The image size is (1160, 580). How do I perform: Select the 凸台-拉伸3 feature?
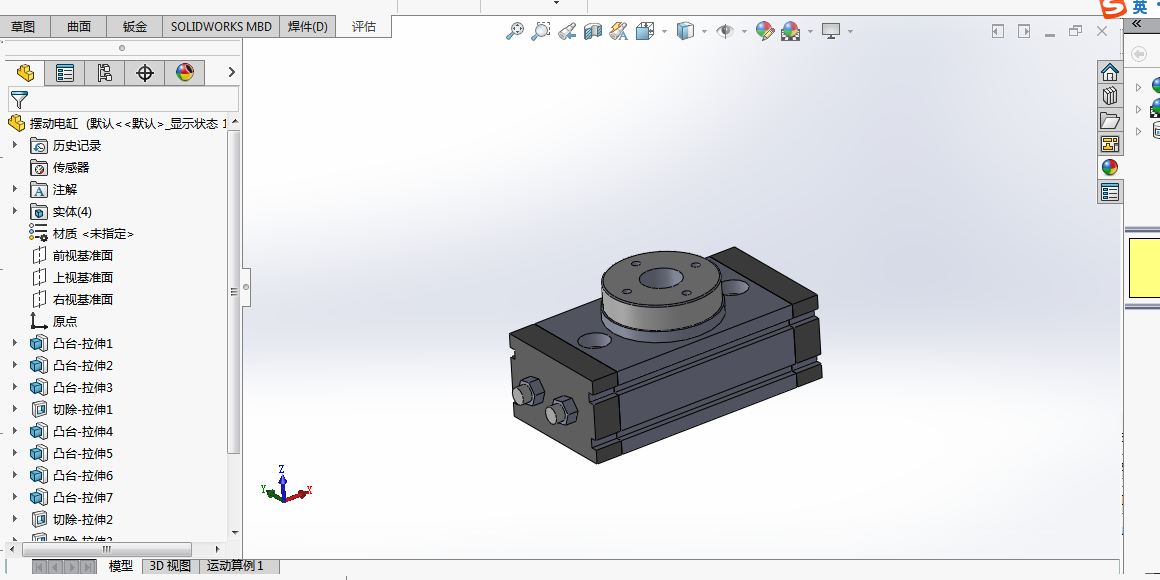71,388
